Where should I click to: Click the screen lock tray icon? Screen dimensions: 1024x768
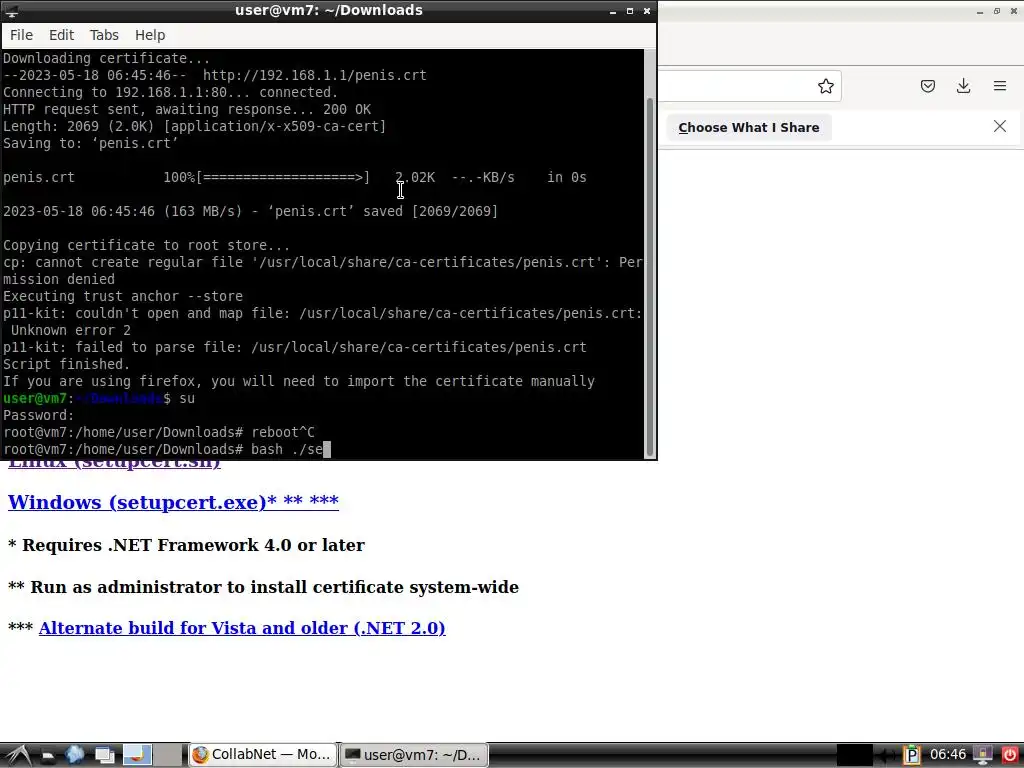(982, 755)
